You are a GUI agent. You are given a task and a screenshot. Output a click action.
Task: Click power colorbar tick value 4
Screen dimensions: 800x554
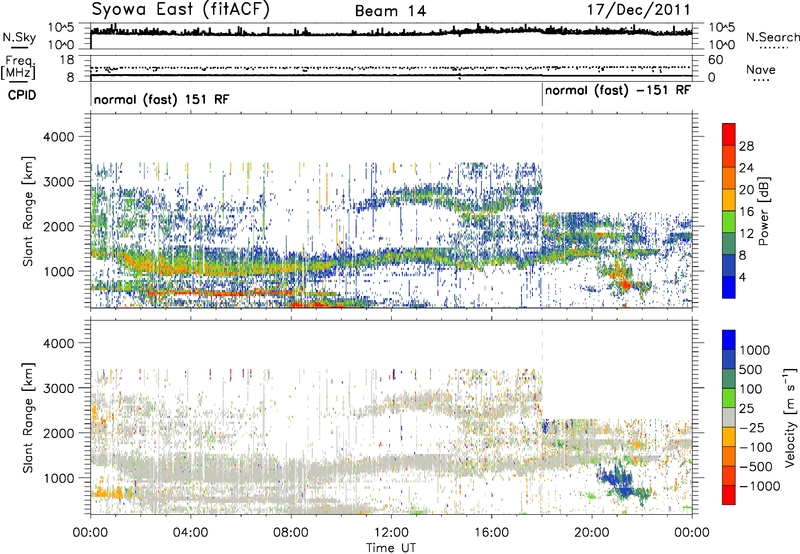click(x=742, y=277)
